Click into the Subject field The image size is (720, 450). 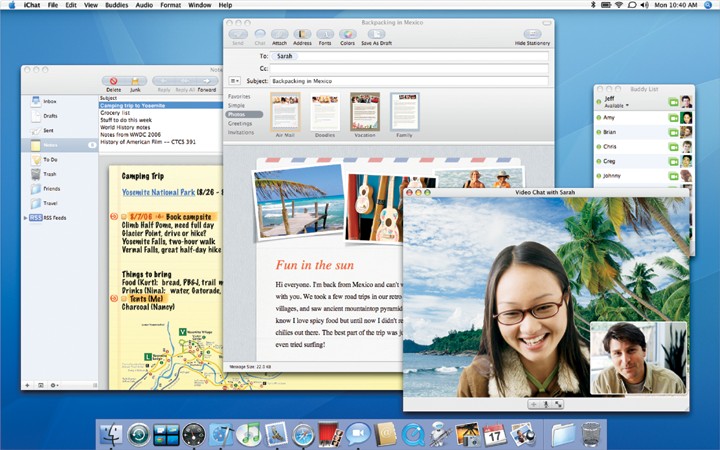409,81
